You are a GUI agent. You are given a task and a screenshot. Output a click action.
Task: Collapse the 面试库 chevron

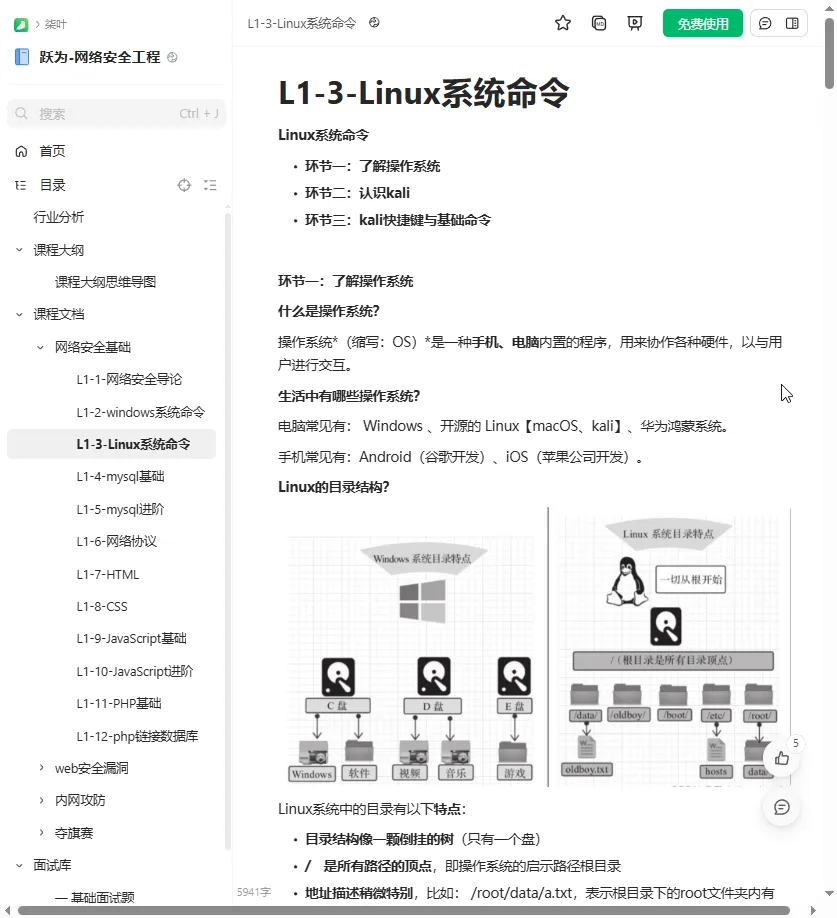point(19,865)
